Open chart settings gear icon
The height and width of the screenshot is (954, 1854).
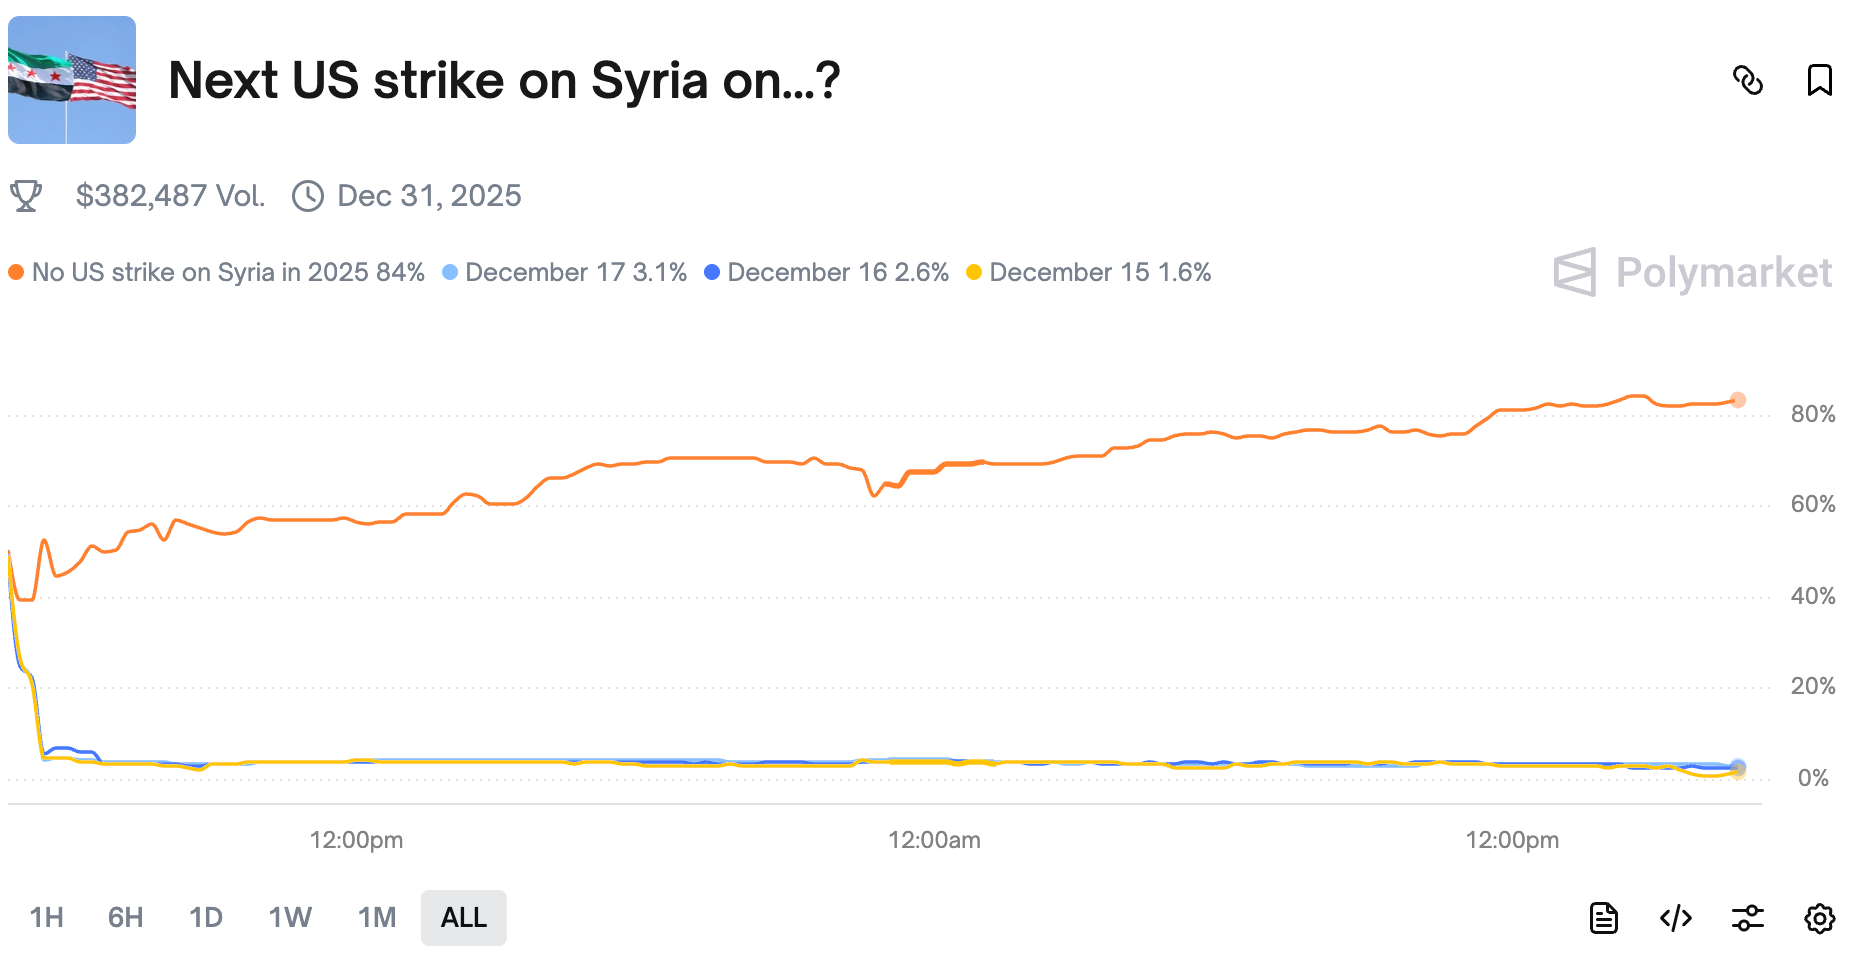click(x=1819, y=917)
